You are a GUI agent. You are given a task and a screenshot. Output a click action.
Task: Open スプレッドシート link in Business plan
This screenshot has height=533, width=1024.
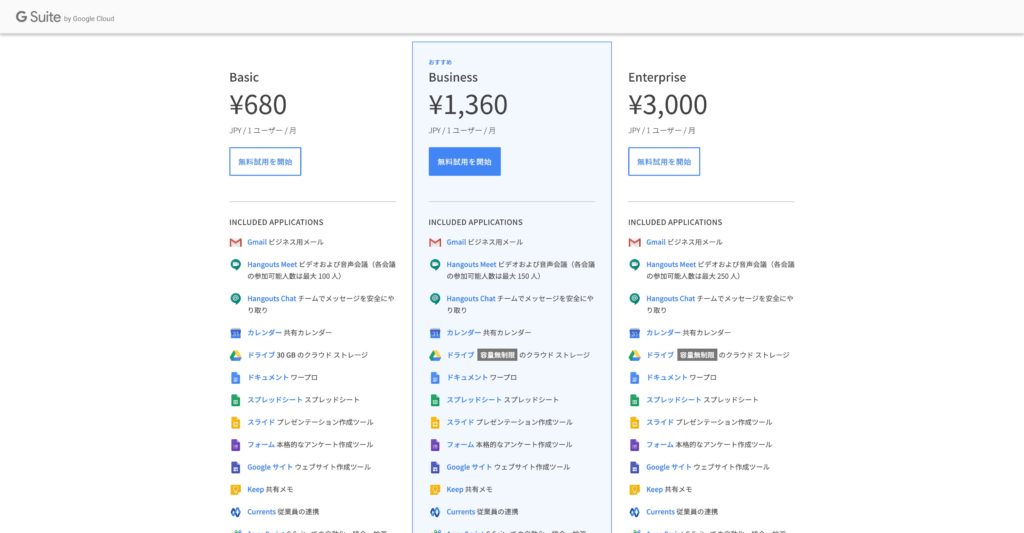(474, 400)
